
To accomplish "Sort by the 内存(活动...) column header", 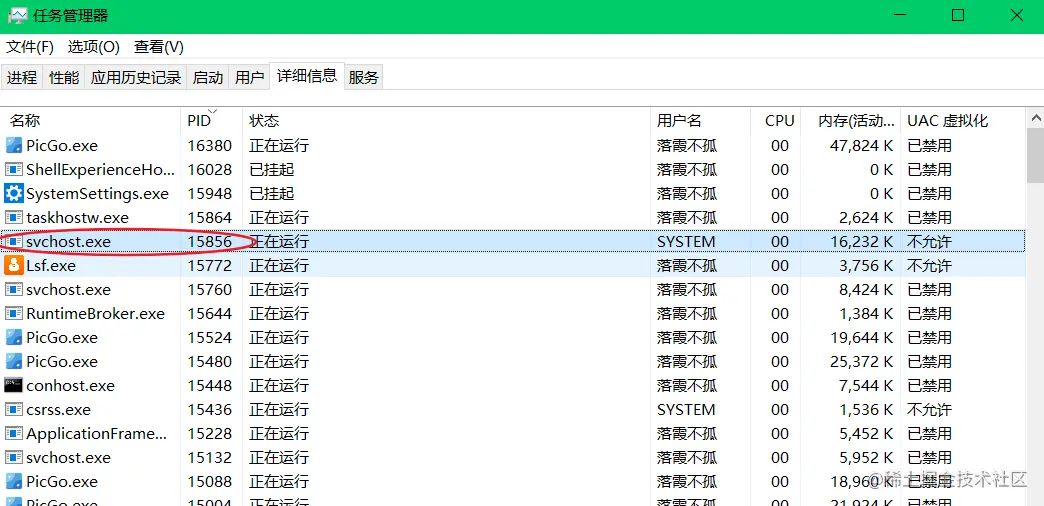I will [850, 121].
